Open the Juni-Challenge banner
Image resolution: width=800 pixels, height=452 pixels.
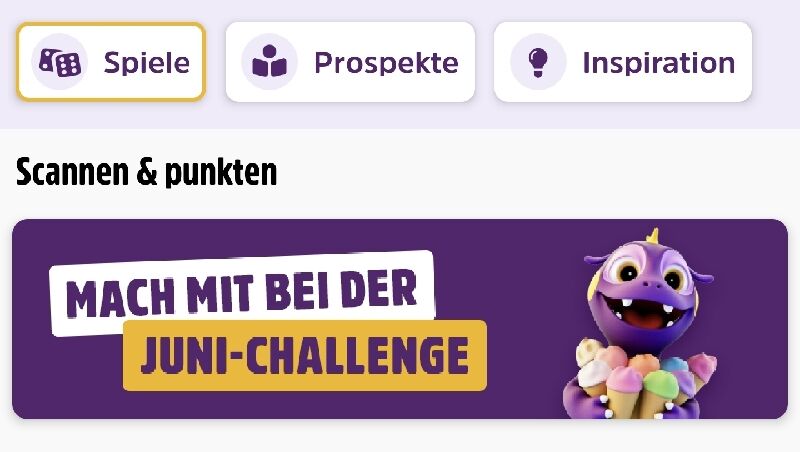pos(400,319)
